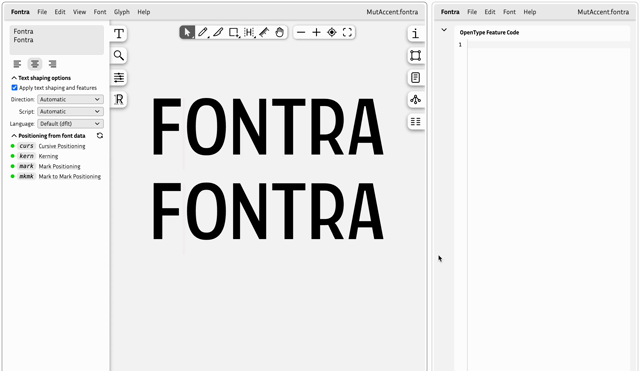Viewport: 640px width, 371px height.
Task: Toggle Apply text shaping and features
Action: pos(14,88)
